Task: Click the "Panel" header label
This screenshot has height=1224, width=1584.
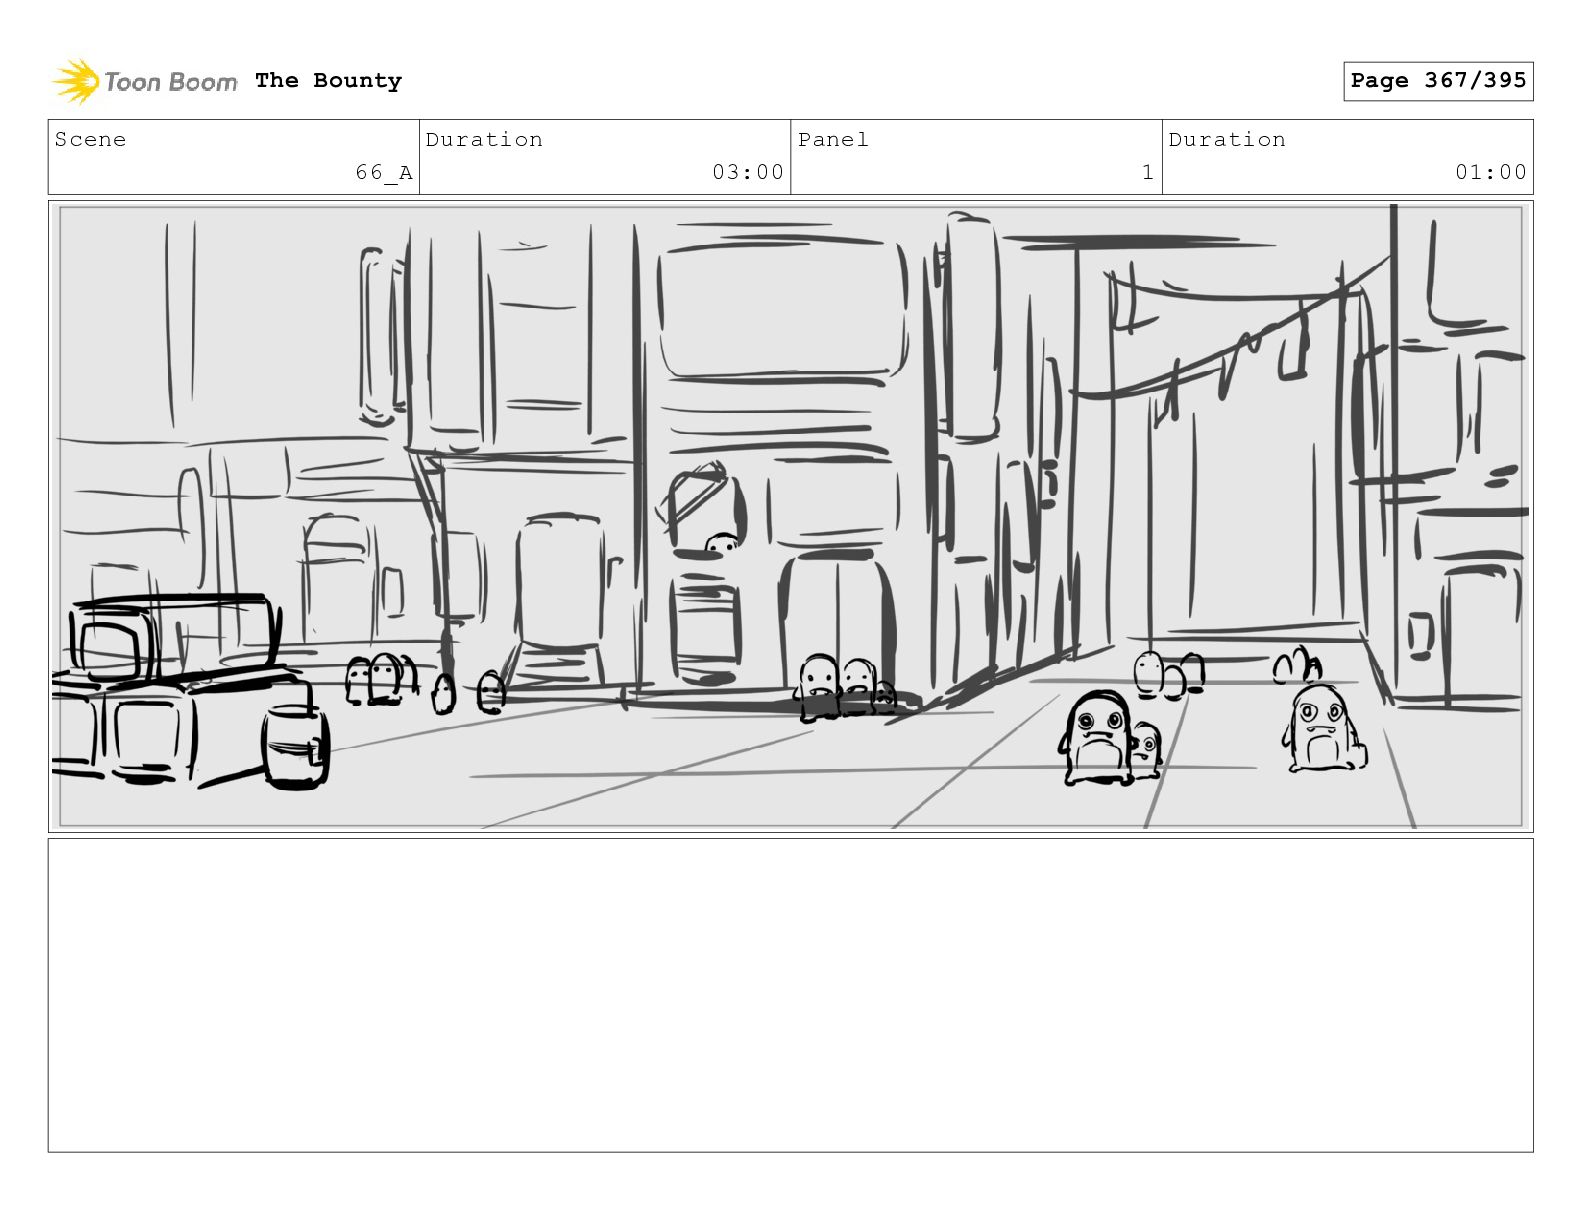Action: tap(833, 140)
